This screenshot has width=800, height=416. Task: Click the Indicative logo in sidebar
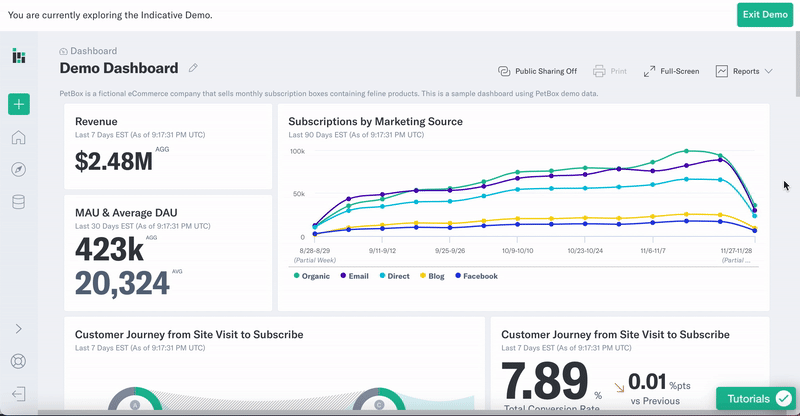[x=19, y=56]
